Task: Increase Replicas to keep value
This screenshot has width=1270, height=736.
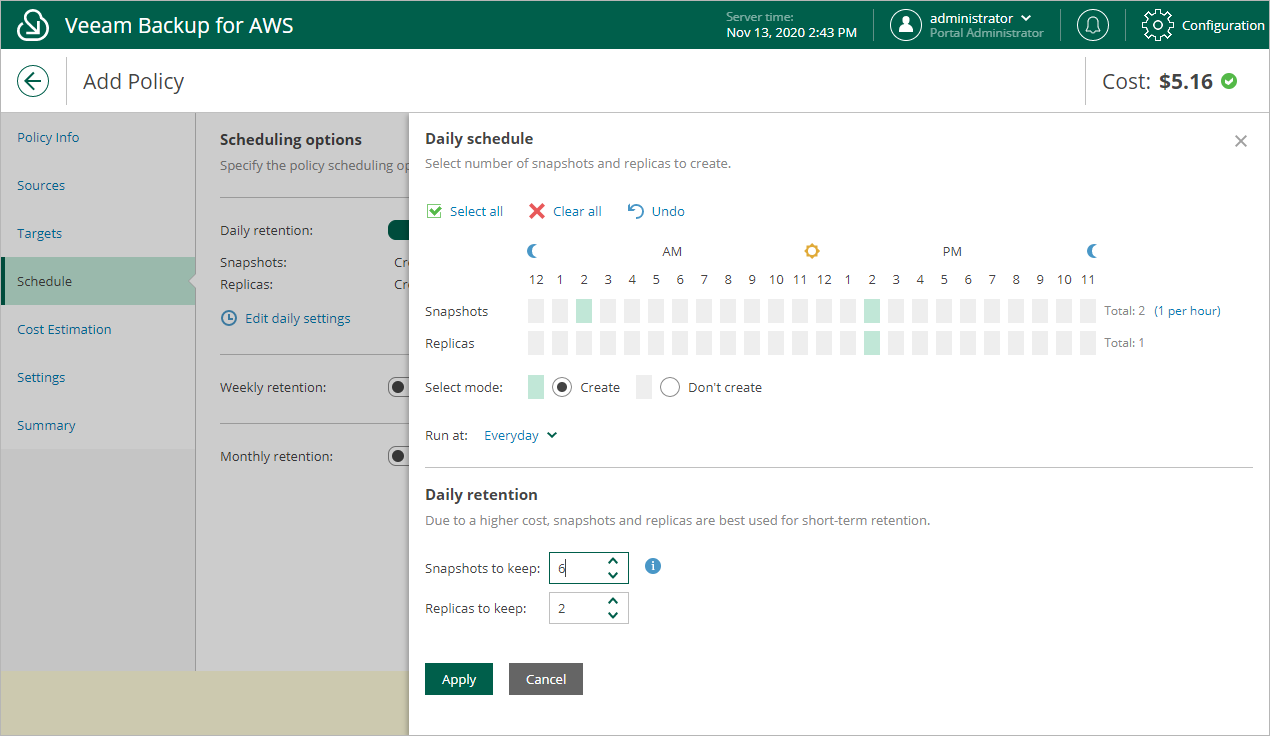Action: pyautogui.click(x=613, y=601)
